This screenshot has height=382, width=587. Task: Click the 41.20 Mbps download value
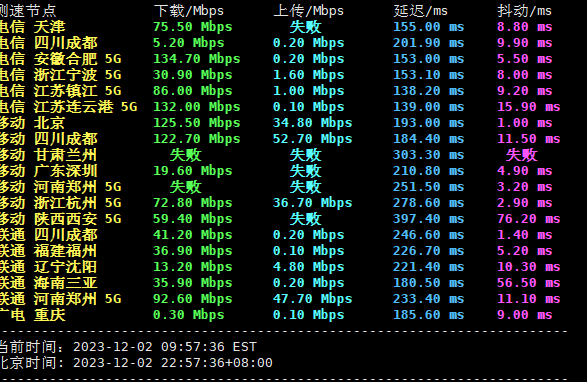pyautogui.click(x=193, y=235)
